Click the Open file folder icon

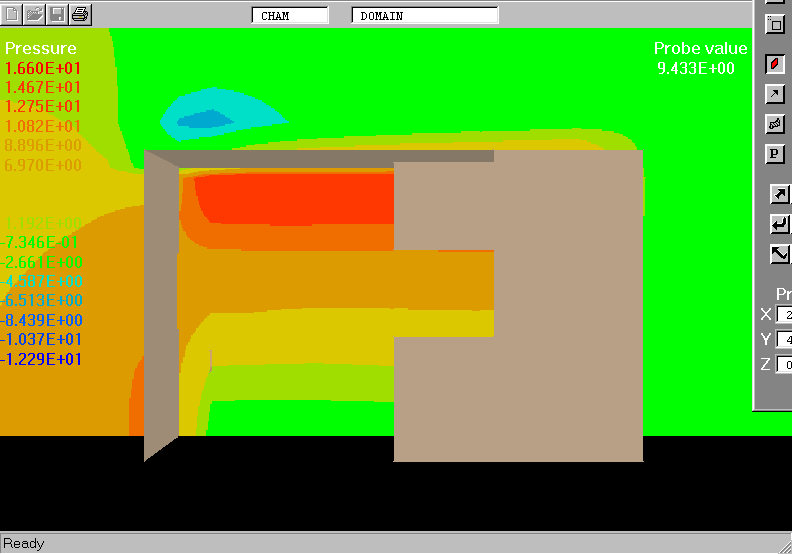[x=35, y=14]
